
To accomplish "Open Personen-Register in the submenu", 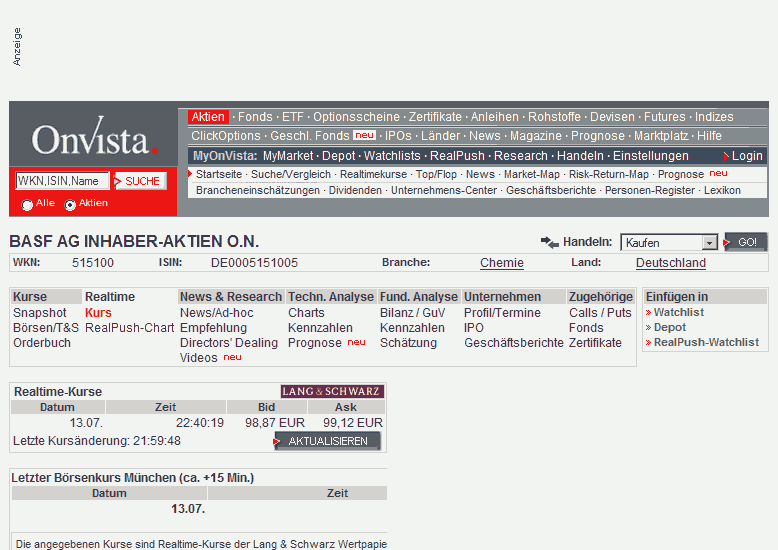I will coord(650,190).
